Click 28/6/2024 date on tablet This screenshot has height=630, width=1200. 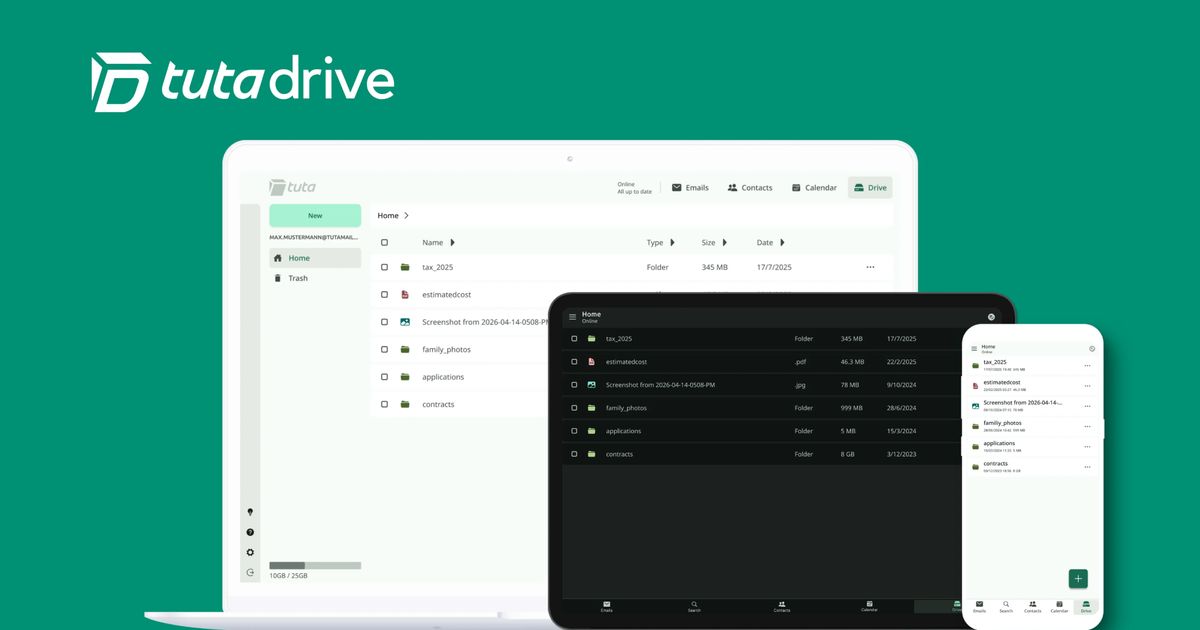[901, 408]
